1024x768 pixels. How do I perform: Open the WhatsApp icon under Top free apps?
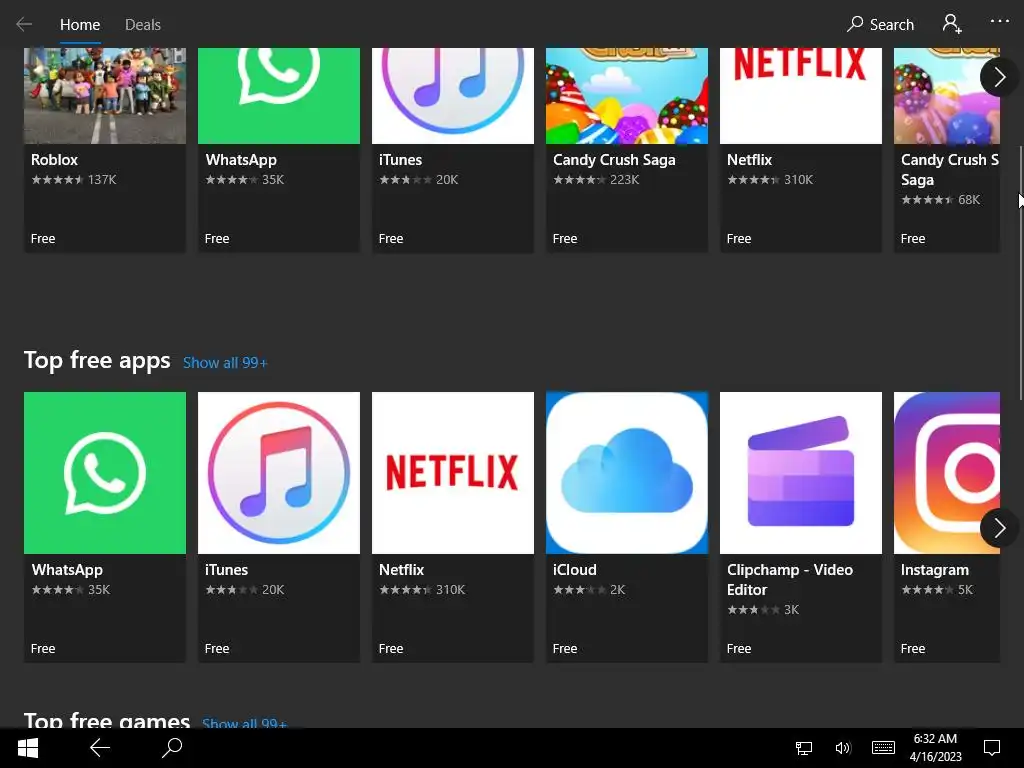[104, 473]
